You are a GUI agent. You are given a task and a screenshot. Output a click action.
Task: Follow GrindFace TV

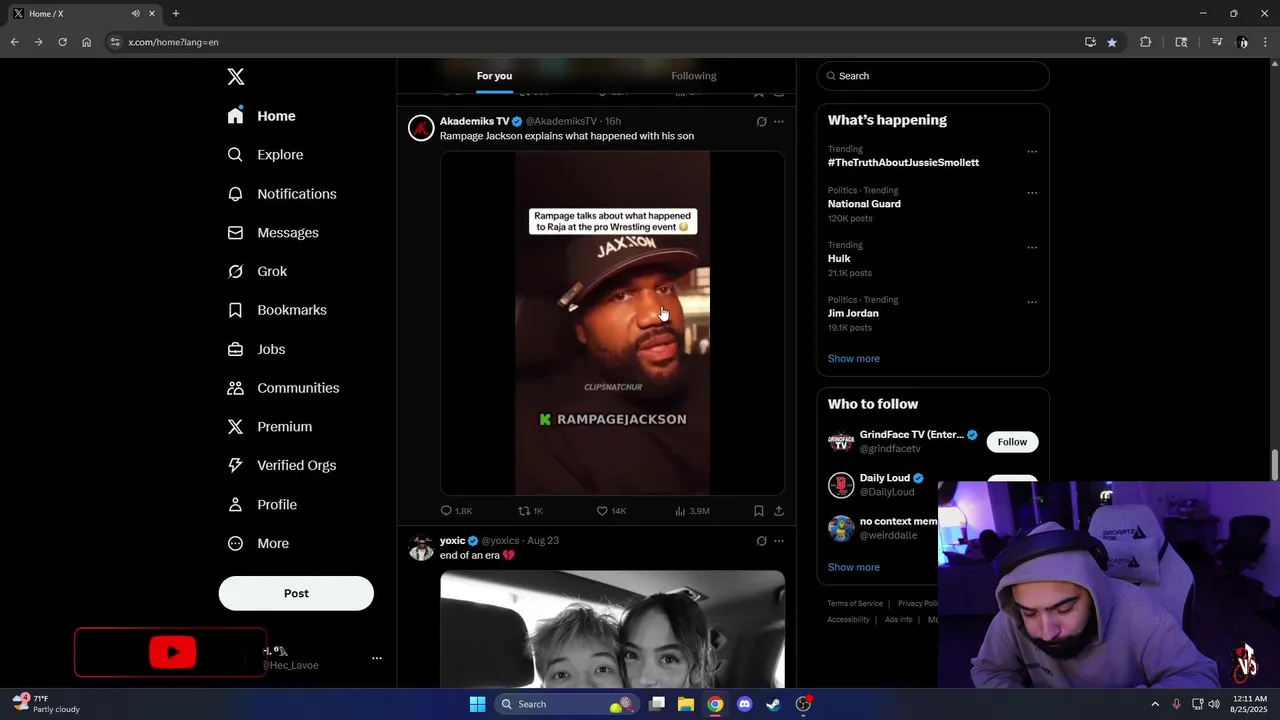1012,442
